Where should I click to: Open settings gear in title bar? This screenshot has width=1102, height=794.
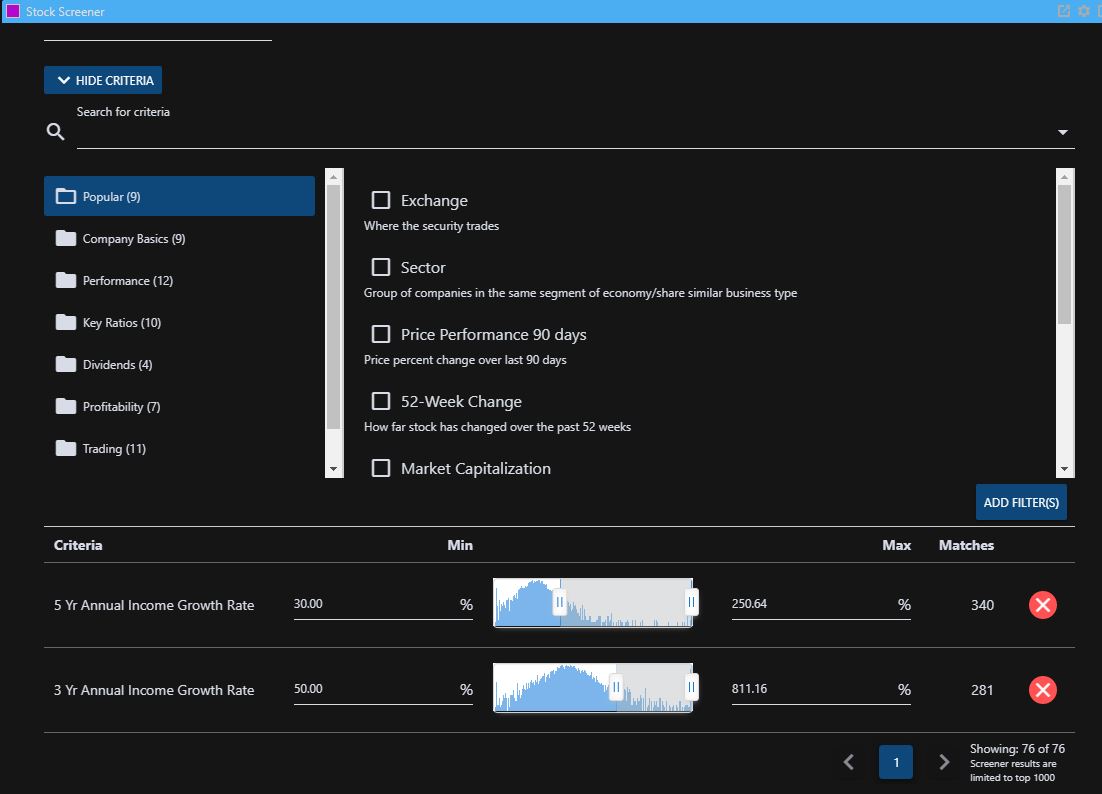point(1083,11)
